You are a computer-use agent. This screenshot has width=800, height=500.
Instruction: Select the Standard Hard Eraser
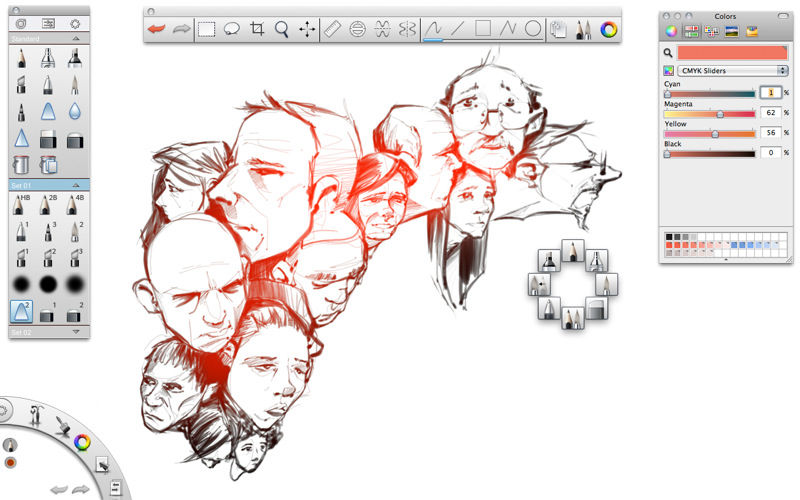[48, 139]
